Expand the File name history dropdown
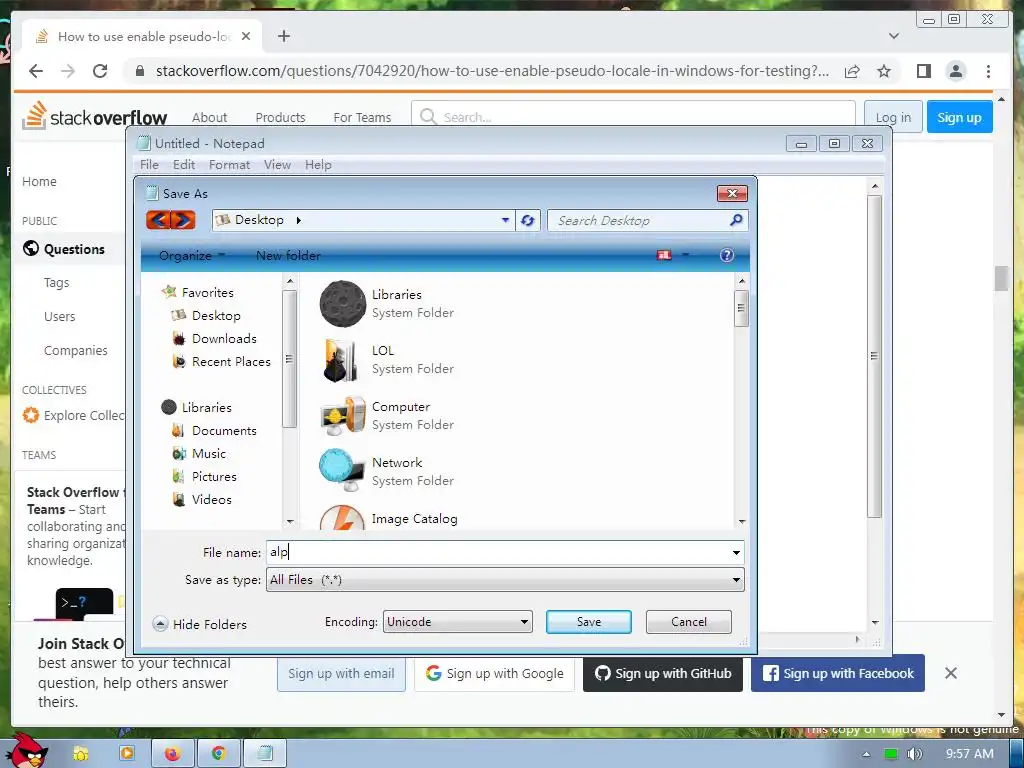 point(736,552)
